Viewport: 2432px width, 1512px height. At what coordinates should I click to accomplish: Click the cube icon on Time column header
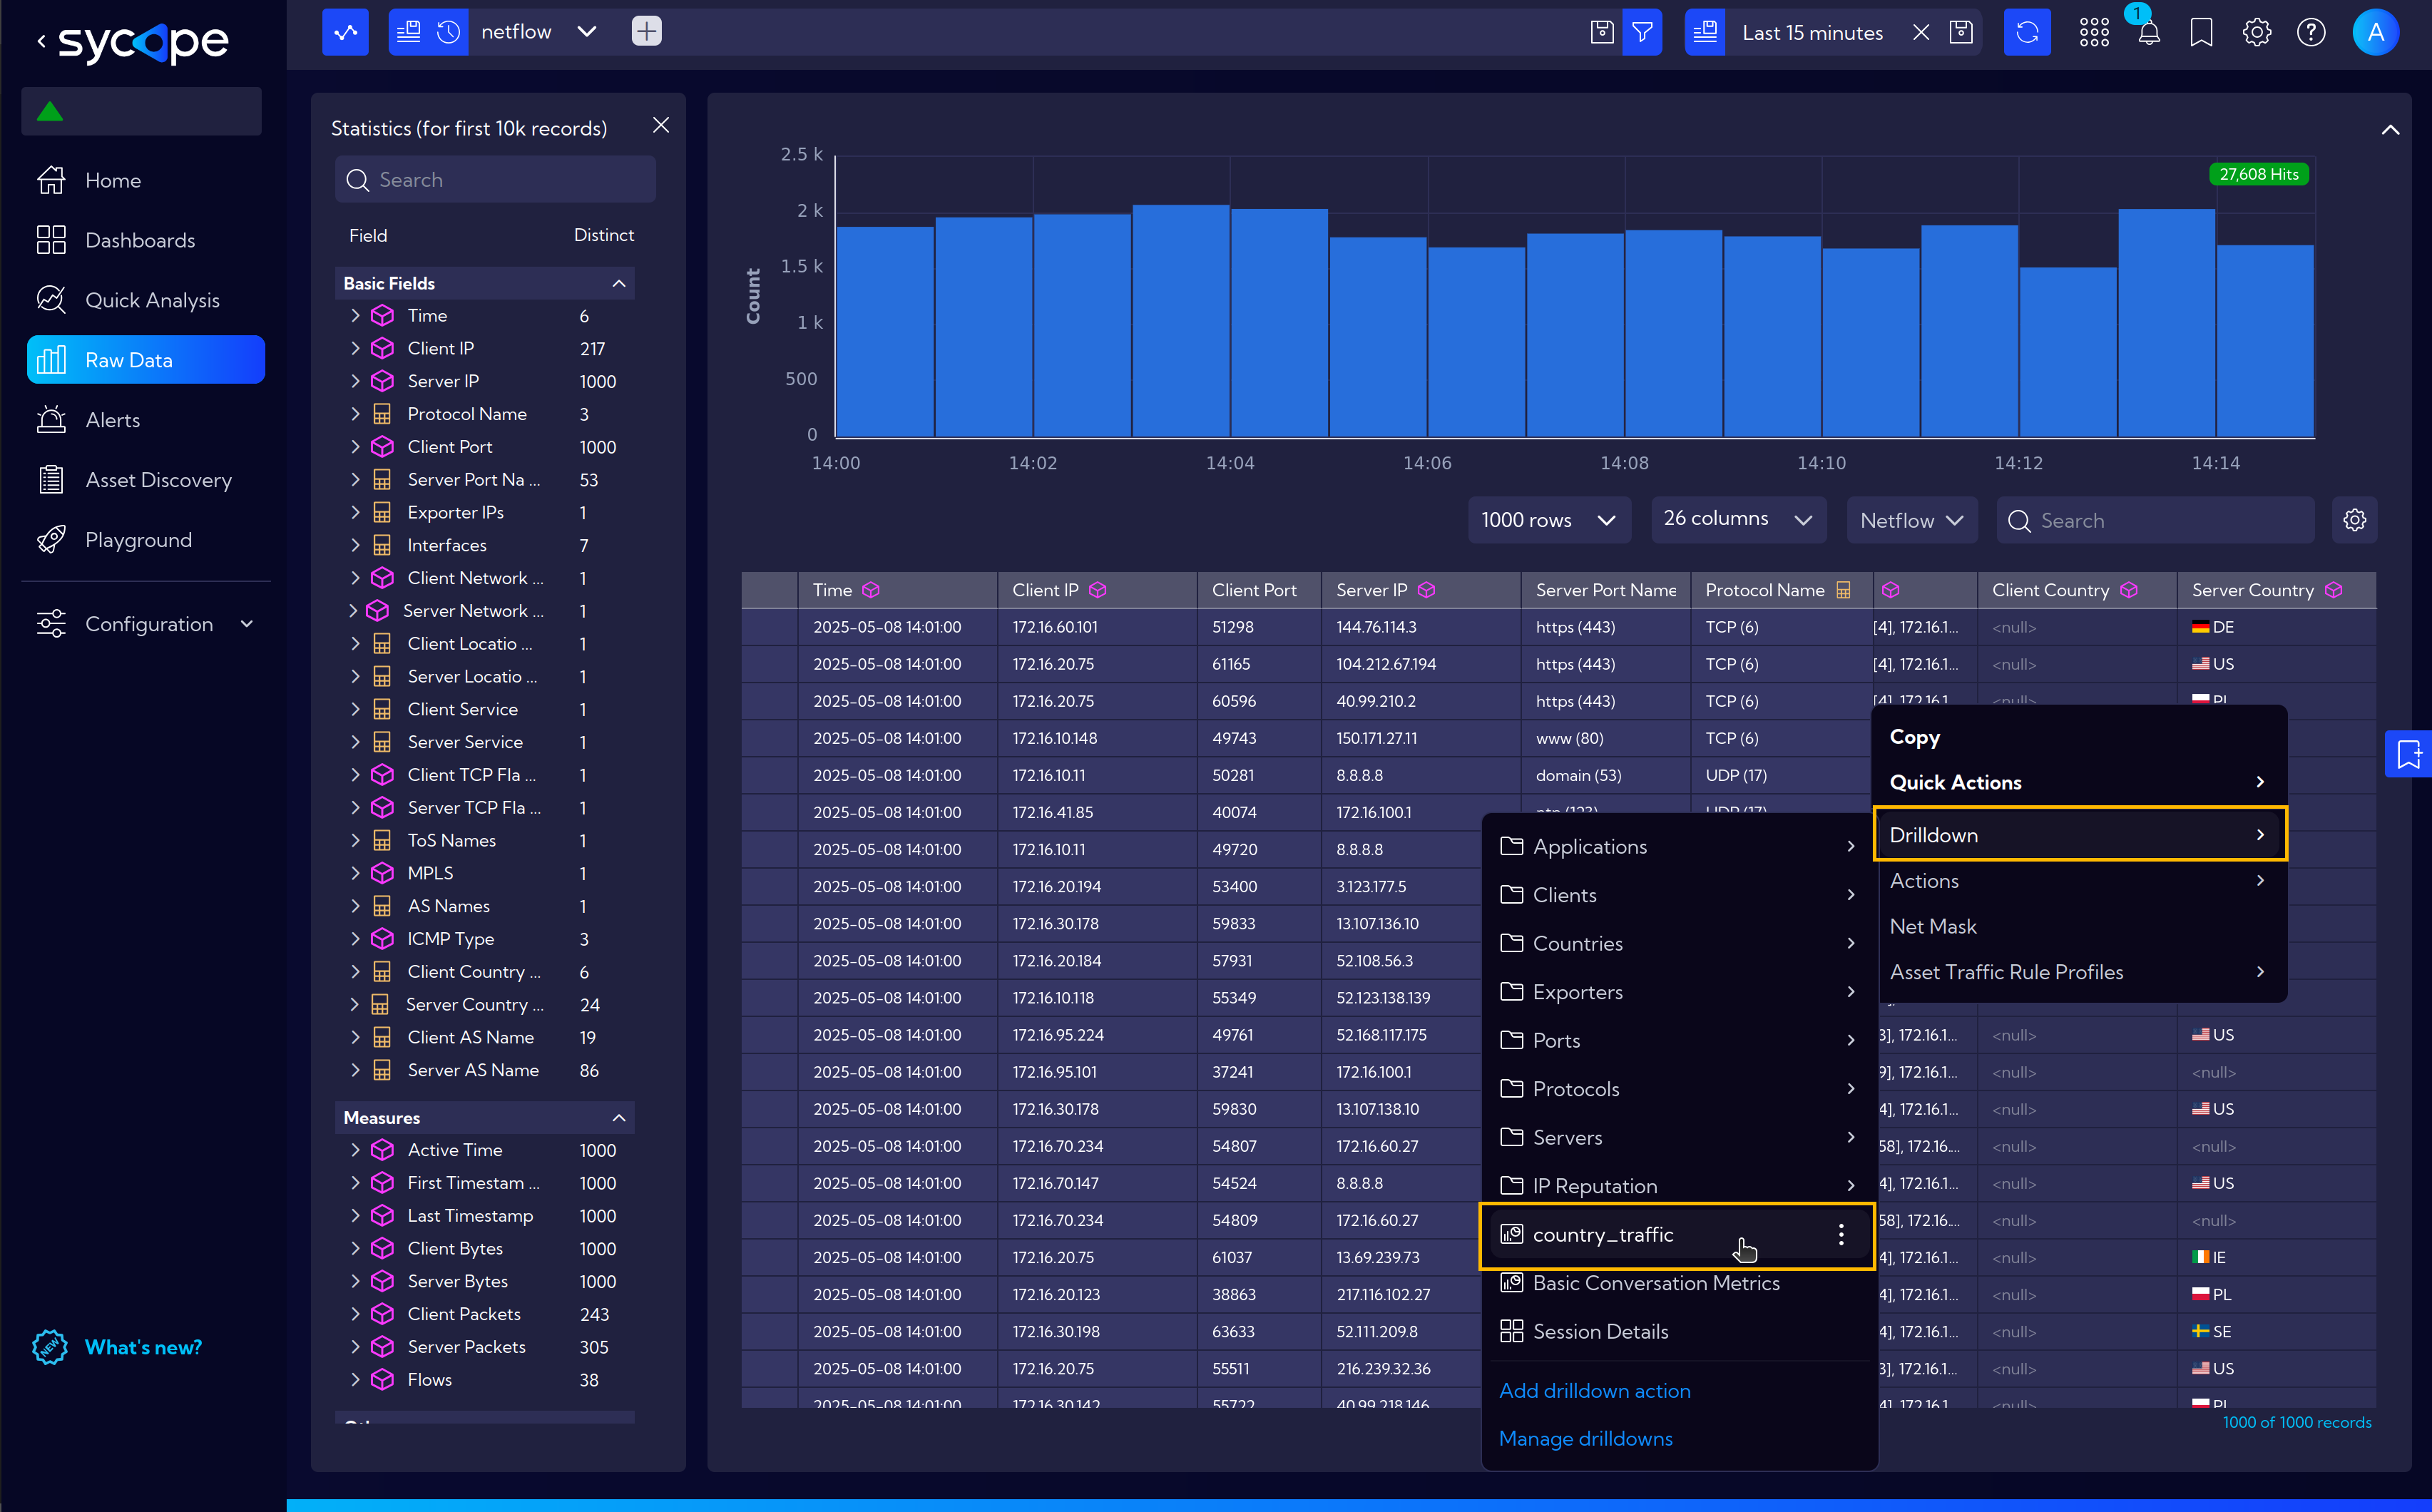click(871, 590)
